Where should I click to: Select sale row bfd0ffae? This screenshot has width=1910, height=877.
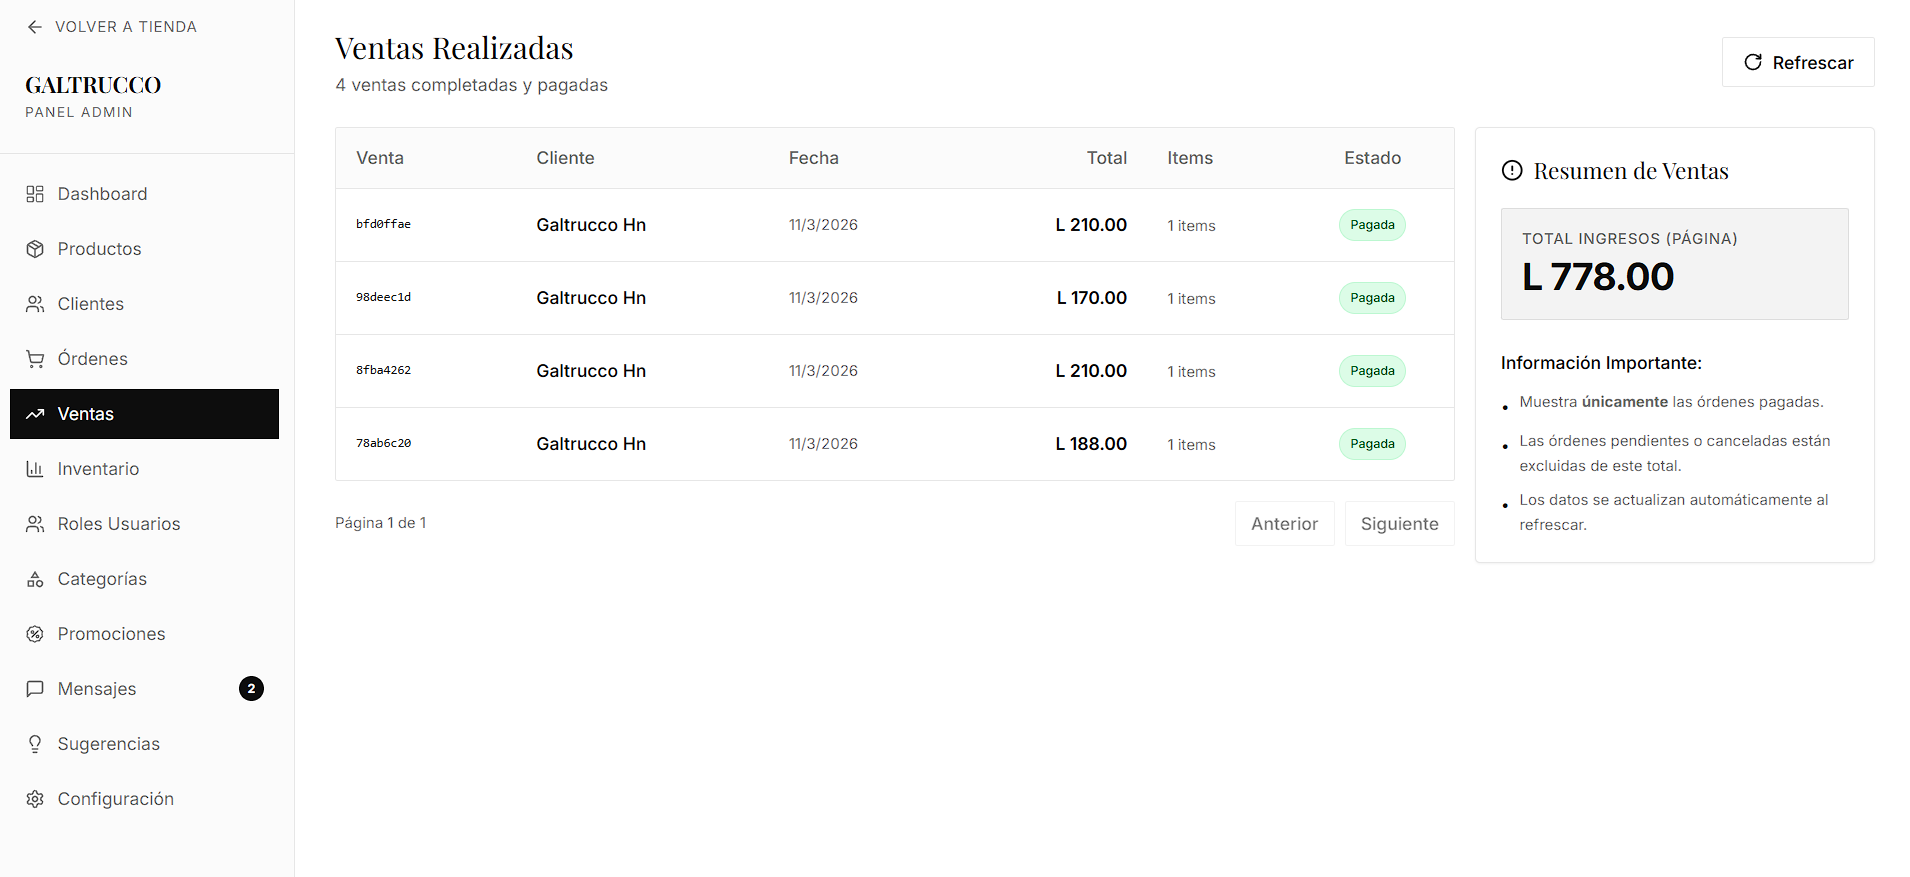pyautogui.click(x=383, y=225)
